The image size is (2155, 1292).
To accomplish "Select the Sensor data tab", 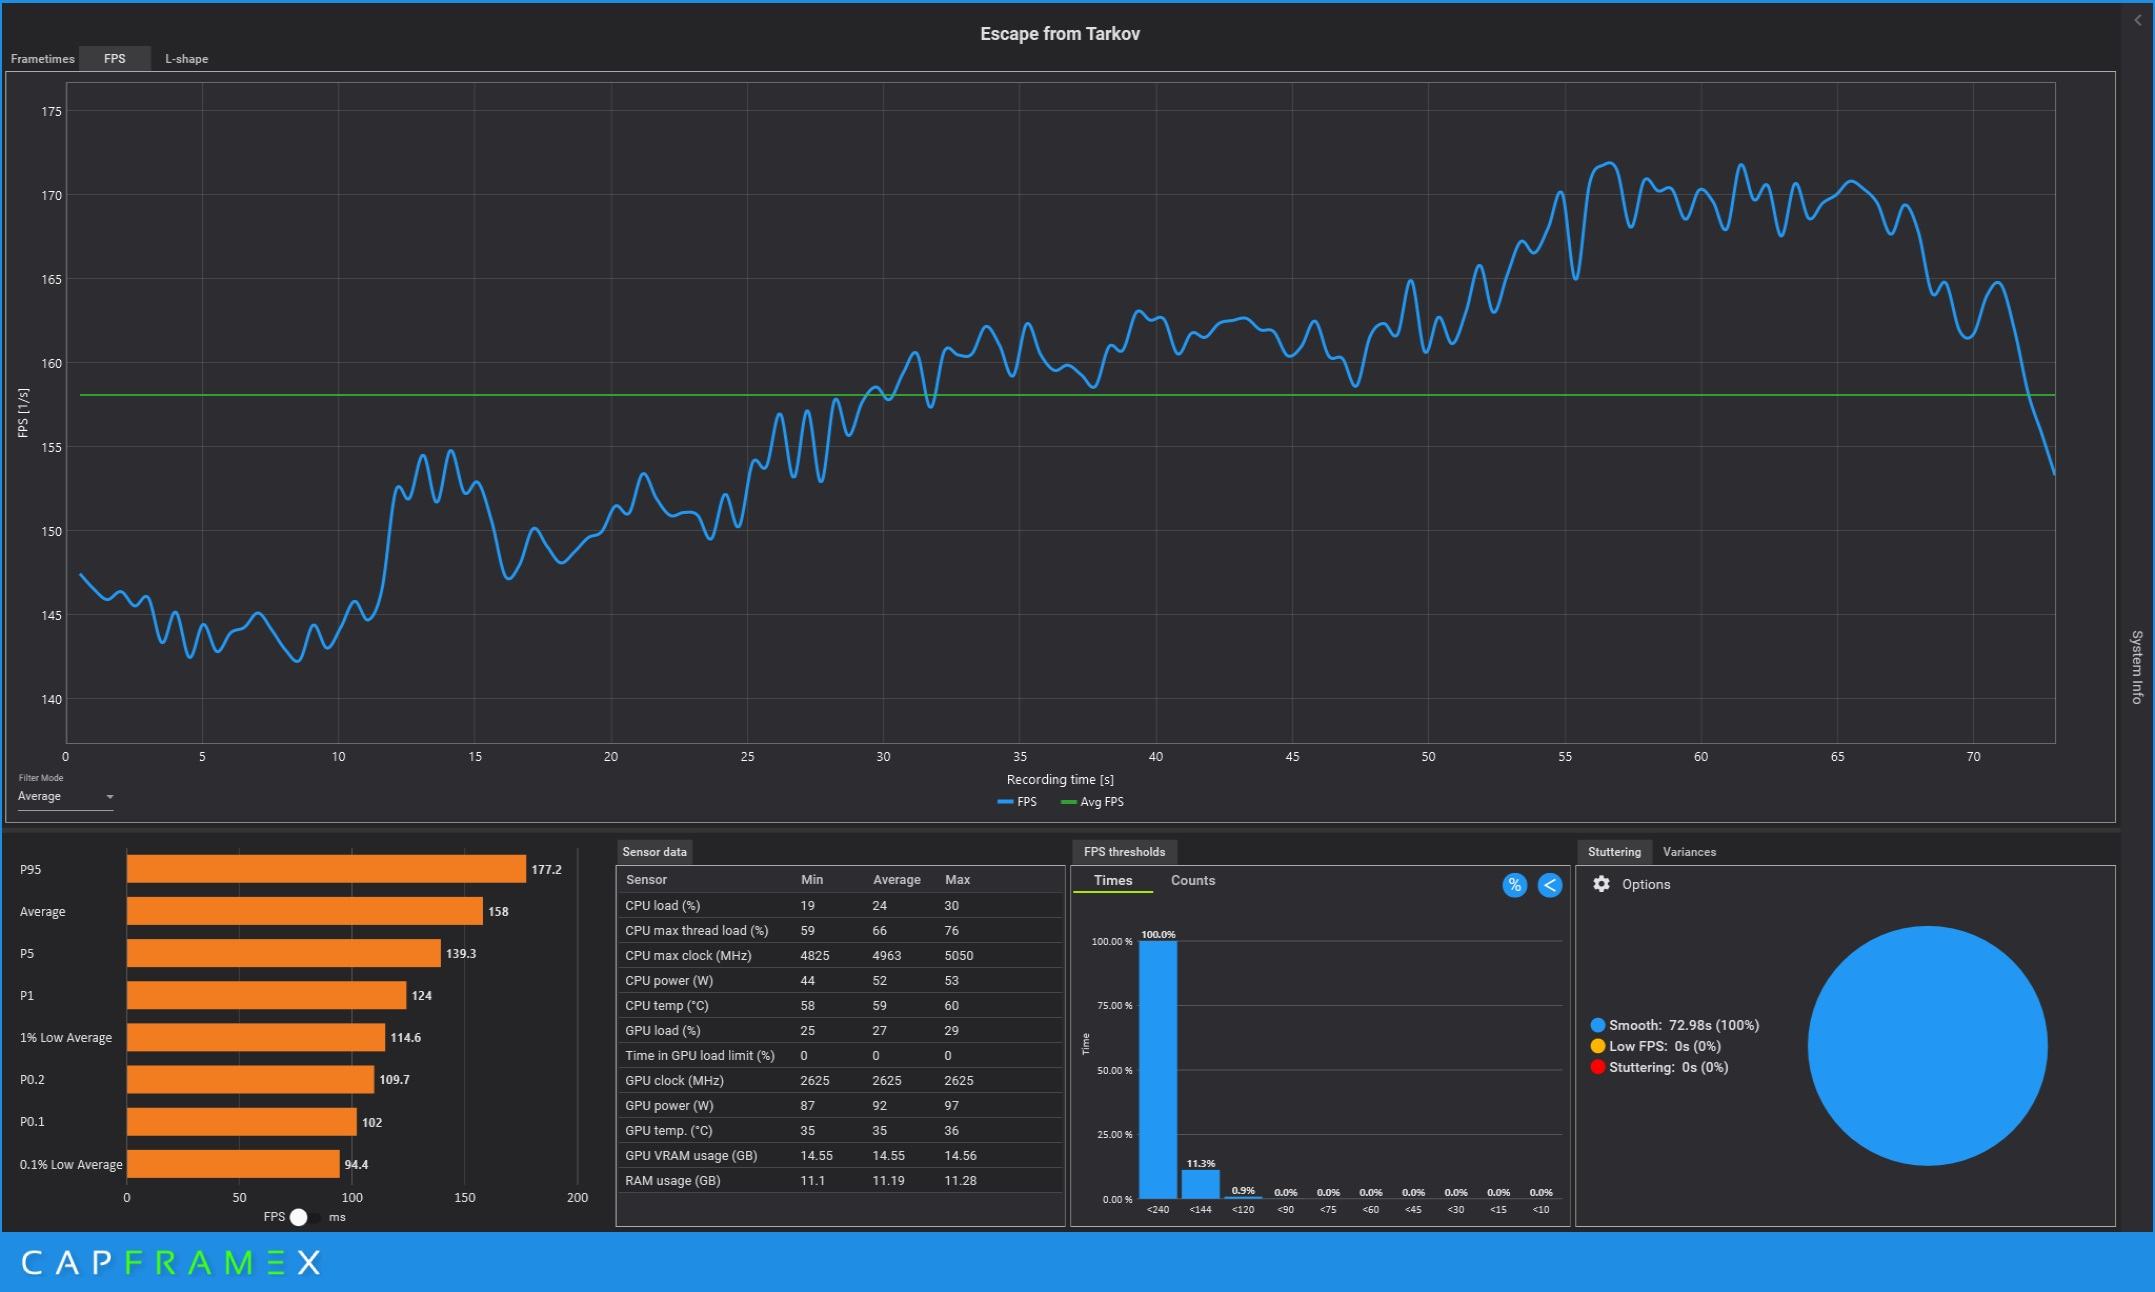I will click(655, 852).
